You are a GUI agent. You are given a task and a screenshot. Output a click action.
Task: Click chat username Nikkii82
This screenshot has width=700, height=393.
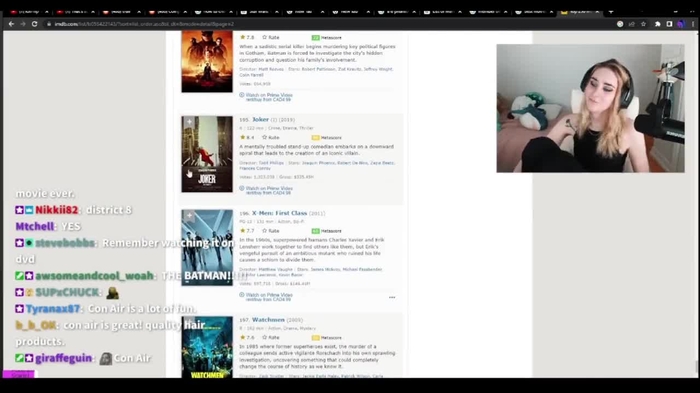[57, 210]
